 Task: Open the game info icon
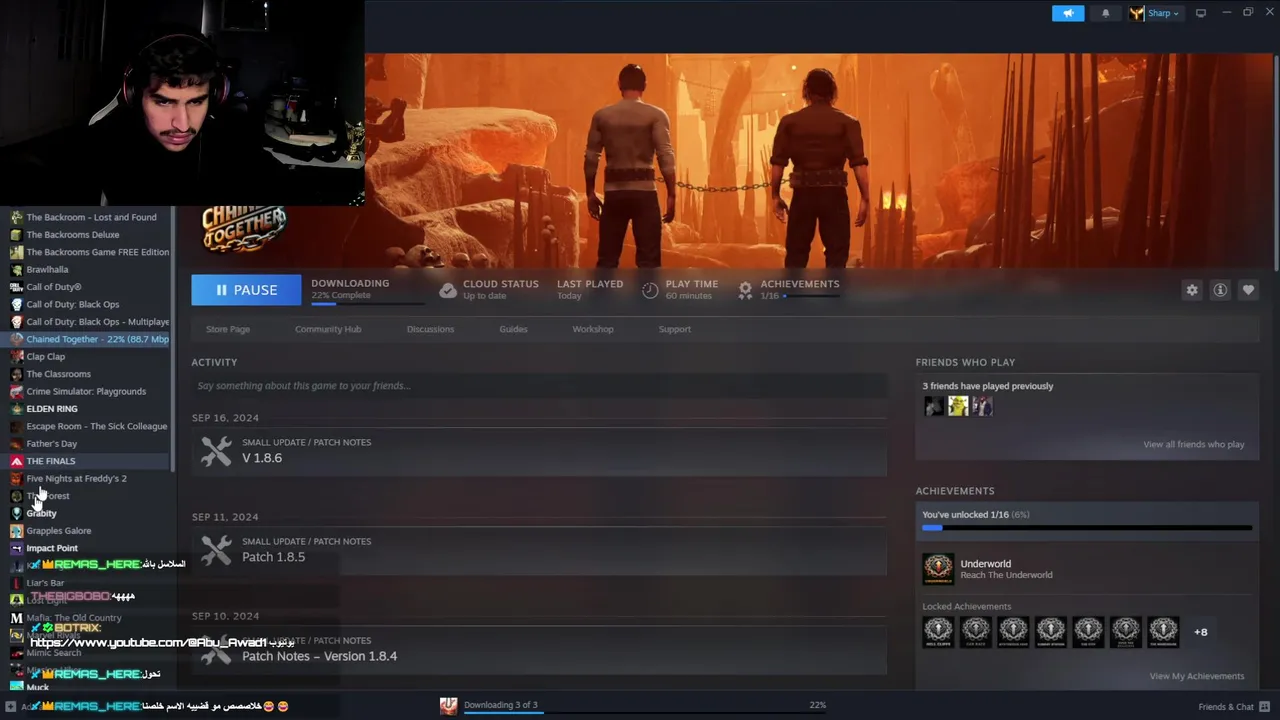pos(1220,290)
